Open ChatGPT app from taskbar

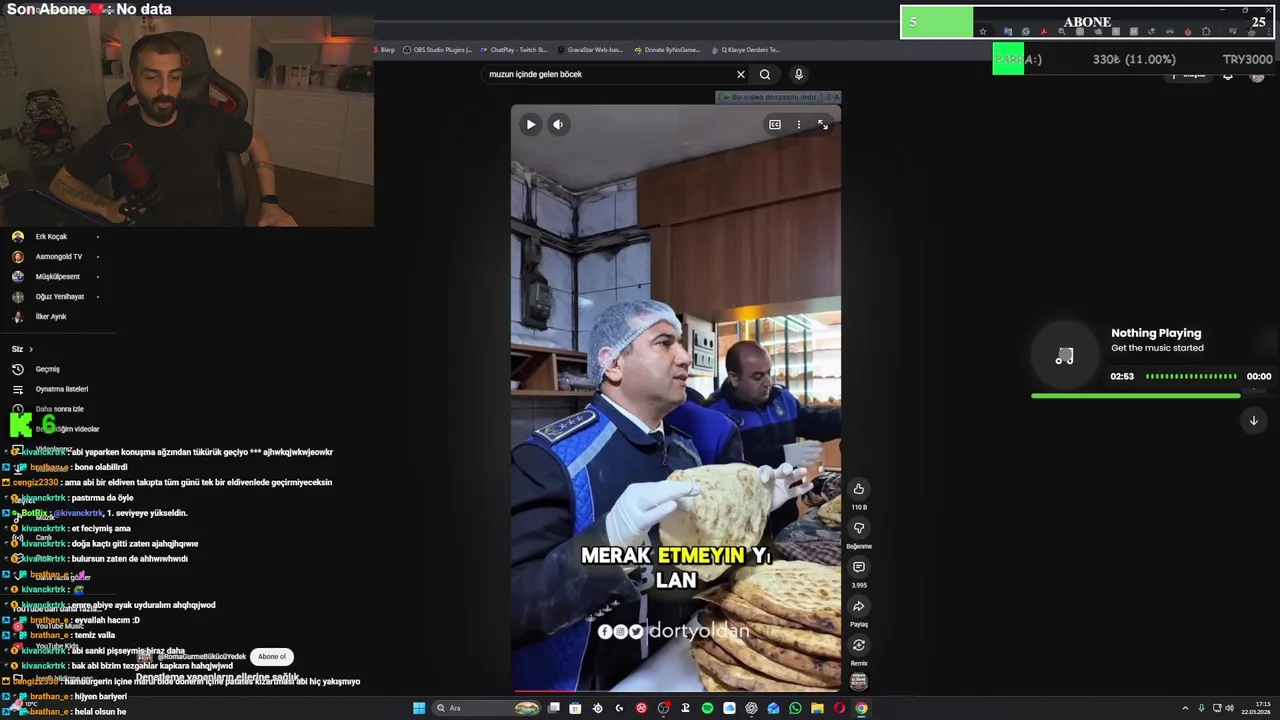click(751, 708)
